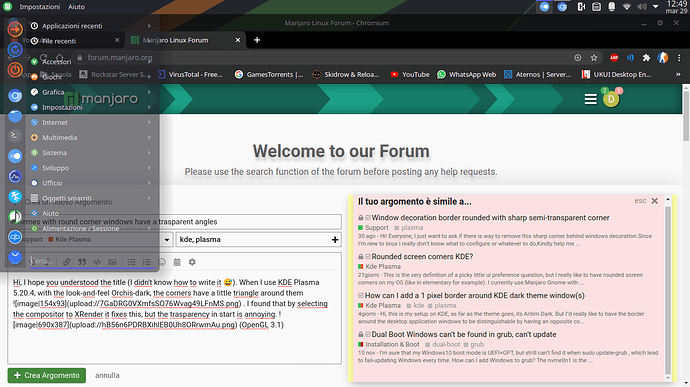Click the Chromium profile avatar icon

[x=663, y=58]
